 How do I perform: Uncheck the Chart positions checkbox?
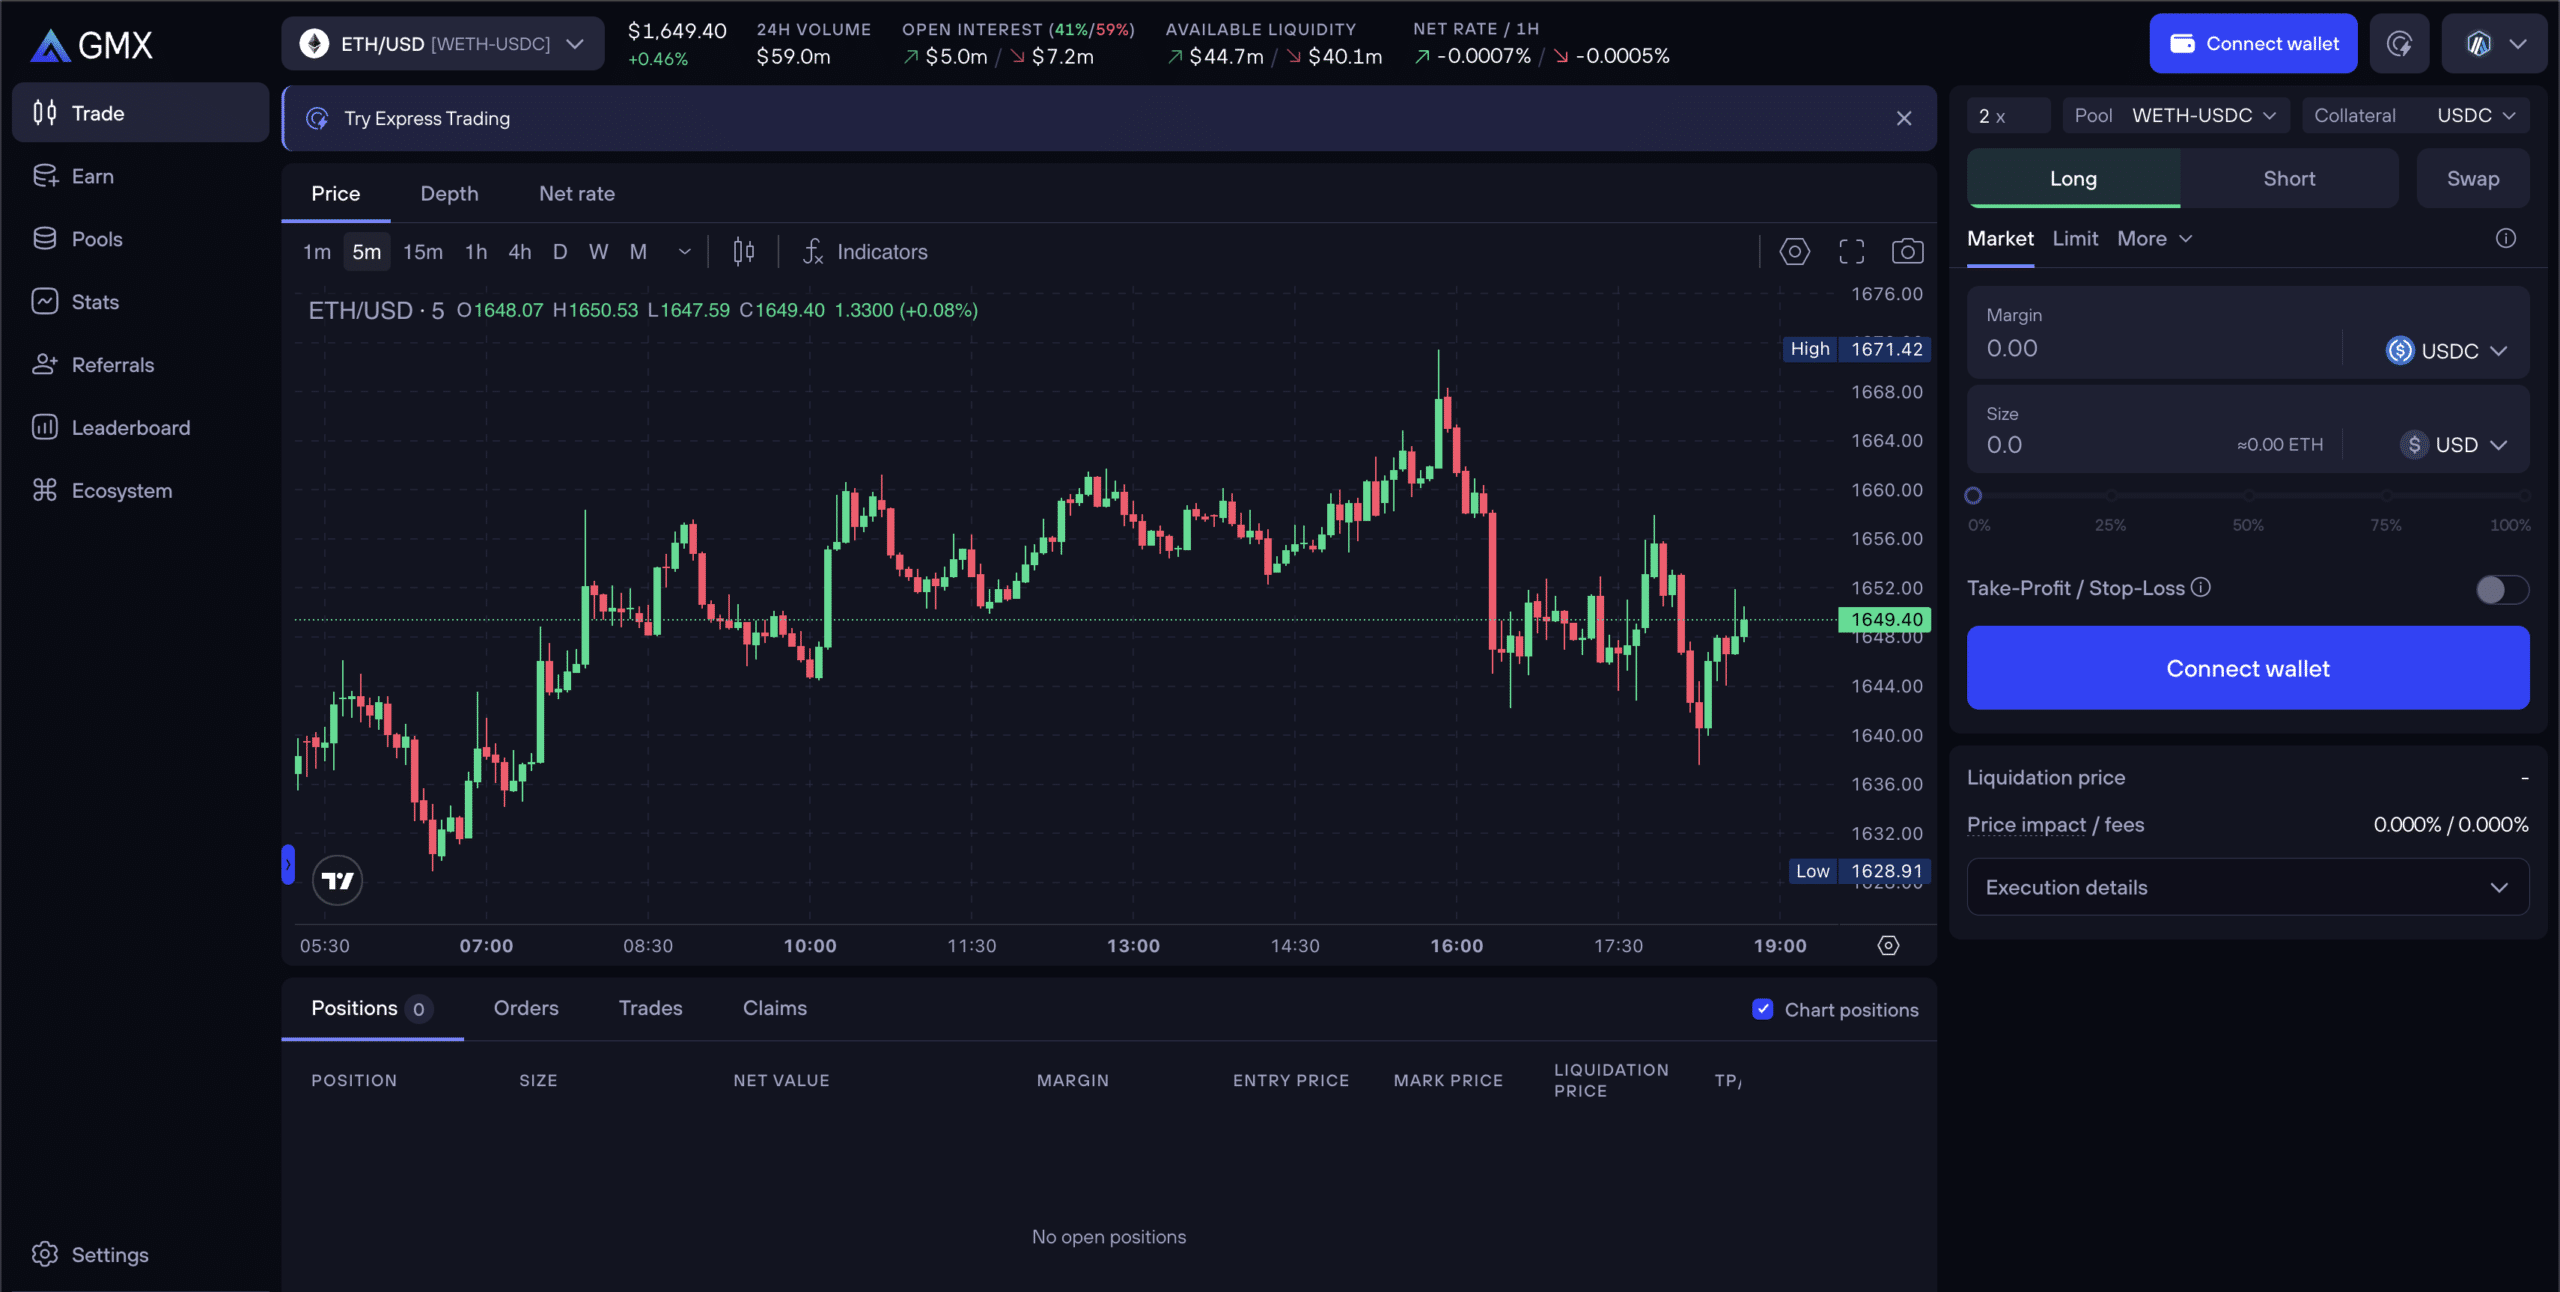tap(1763, 1009)
